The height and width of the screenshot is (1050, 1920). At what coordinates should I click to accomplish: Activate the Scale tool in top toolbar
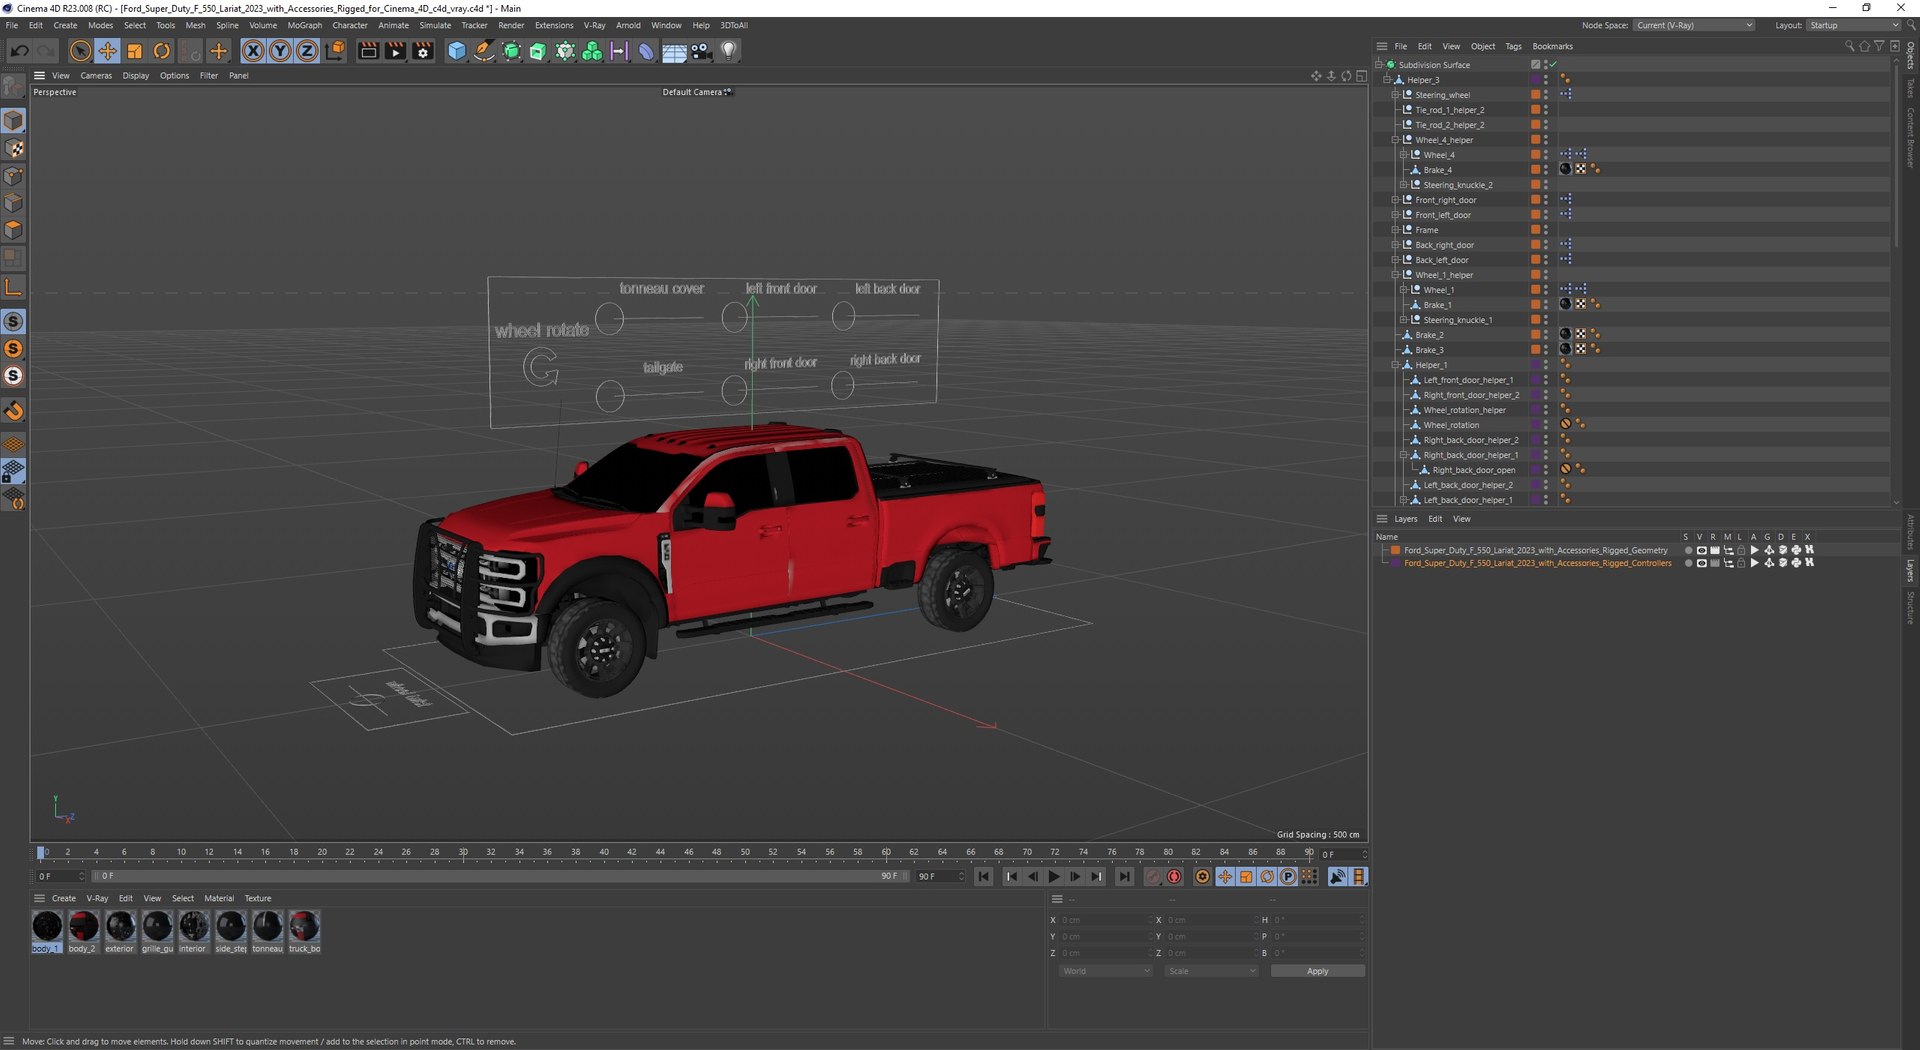point(134,51)
